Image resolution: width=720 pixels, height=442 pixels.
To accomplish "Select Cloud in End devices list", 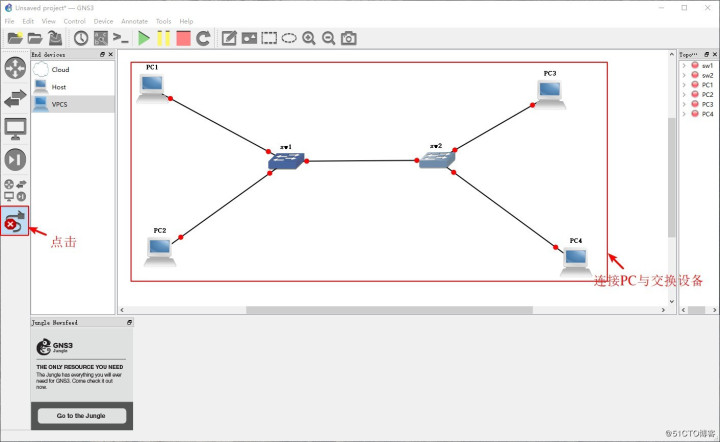I will [73, 69].
